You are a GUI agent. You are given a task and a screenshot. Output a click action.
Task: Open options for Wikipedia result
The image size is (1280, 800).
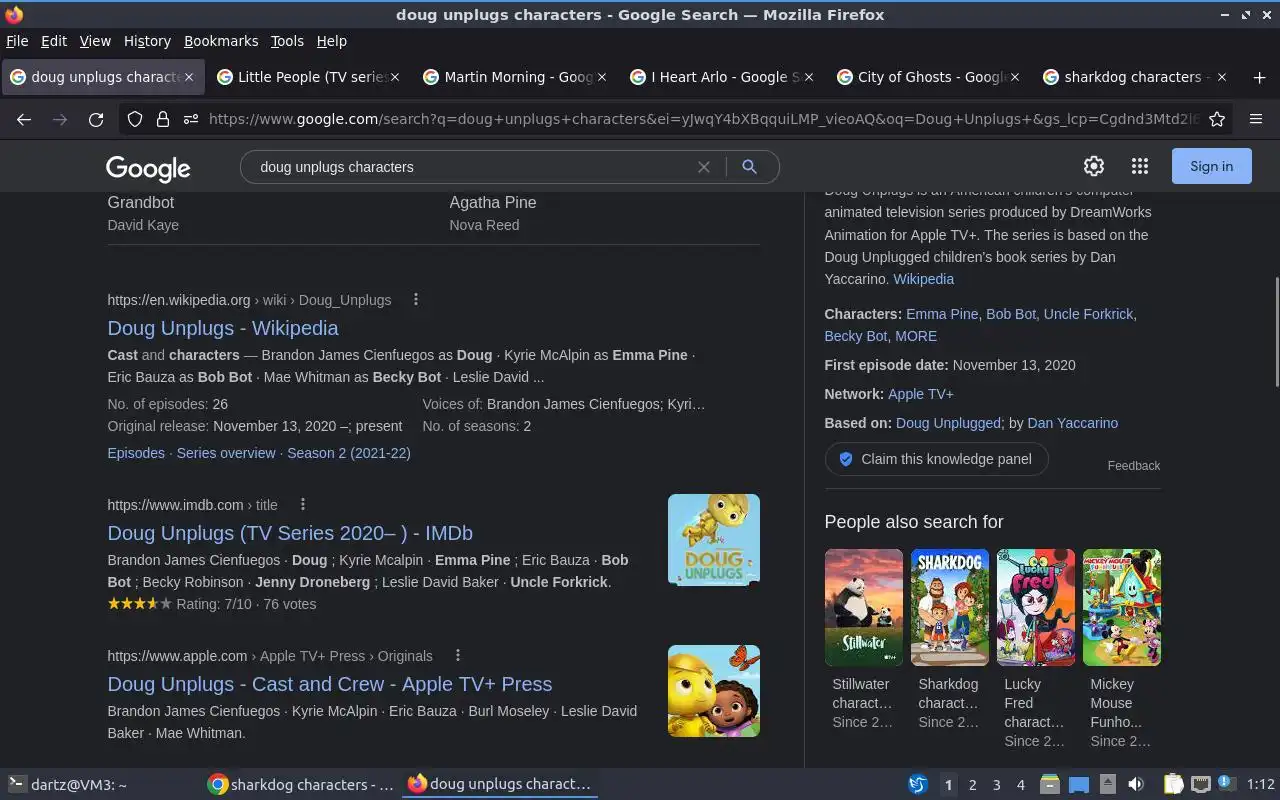(x=416, y=300)
